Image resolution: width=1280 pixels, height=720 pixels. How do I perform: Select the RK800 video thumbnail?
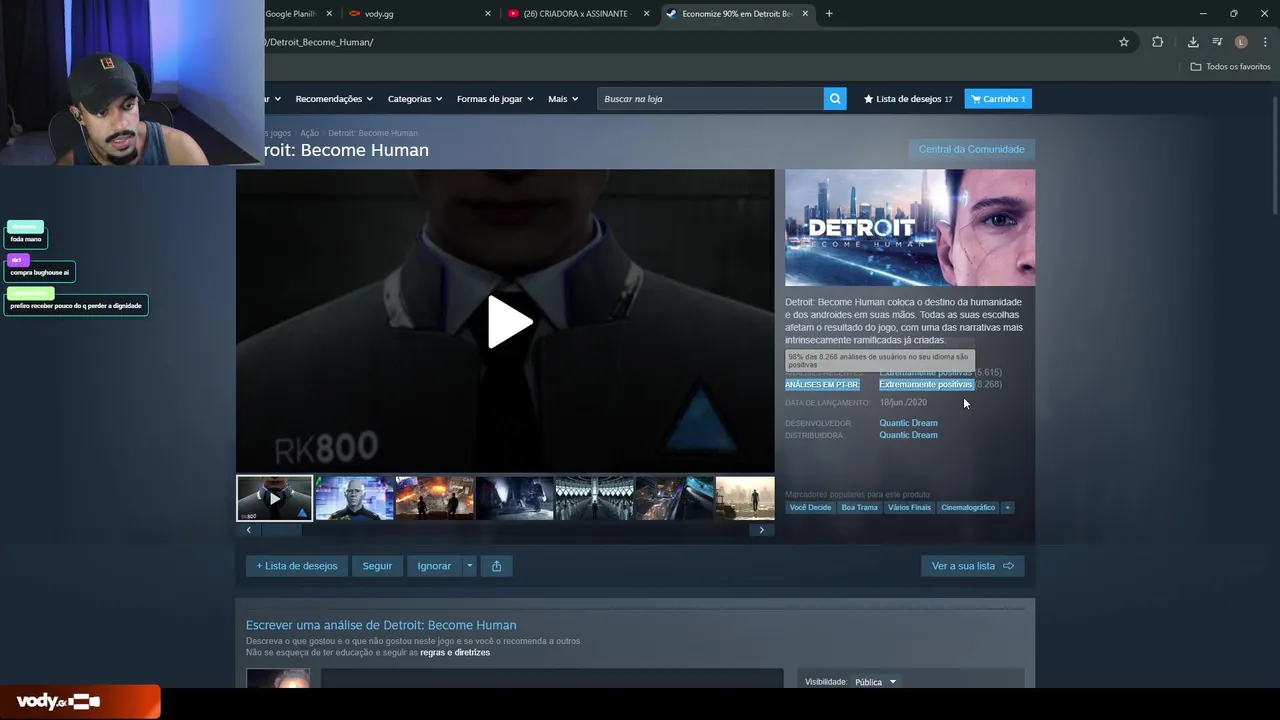click(x=274, y=498)
